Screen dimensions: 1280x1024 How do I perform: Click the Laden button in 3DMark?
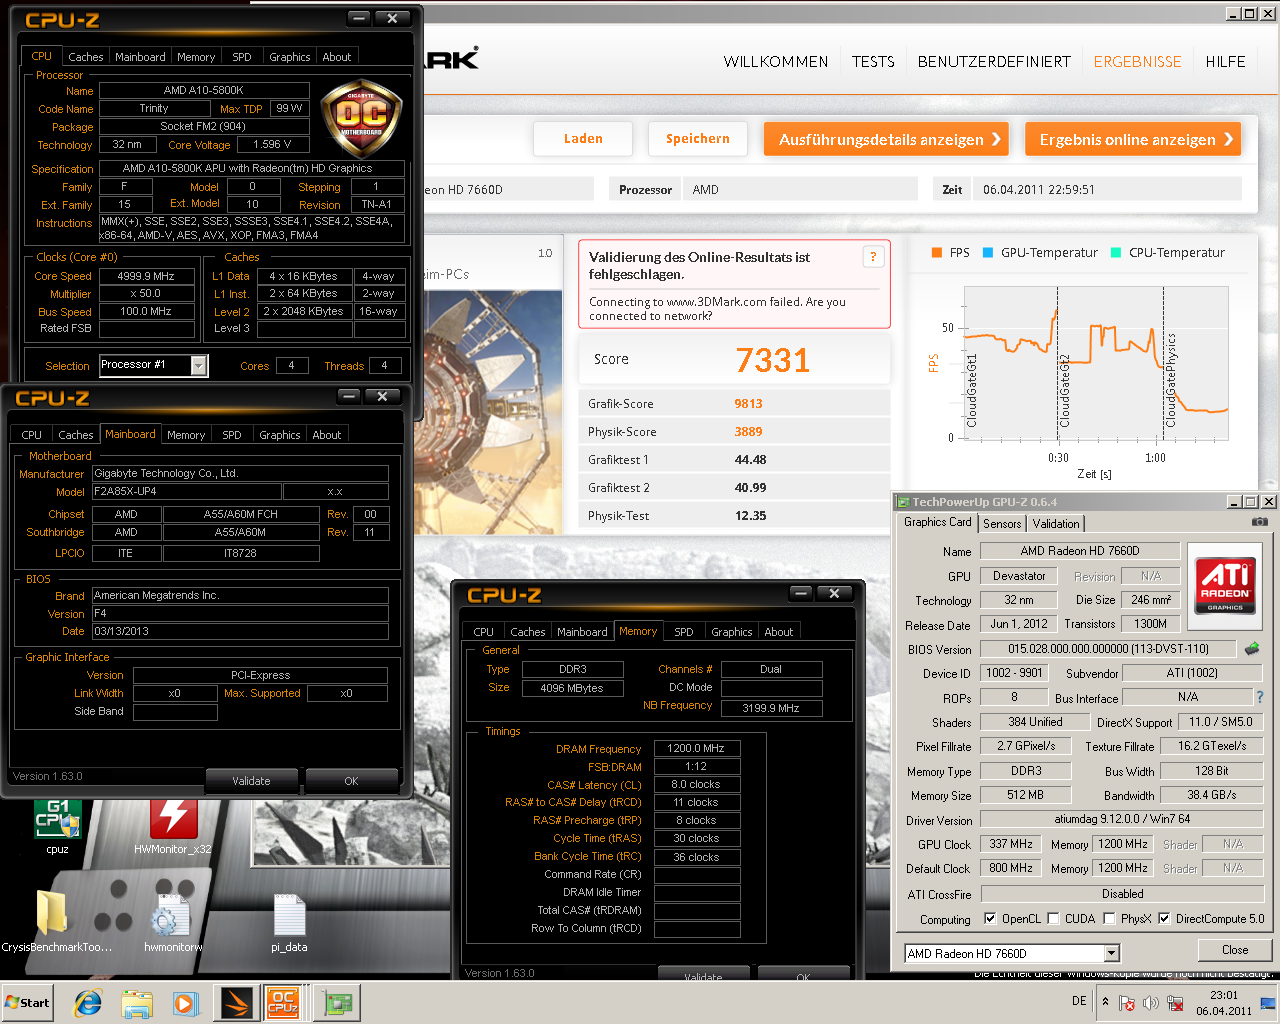(x=583, y=139)
